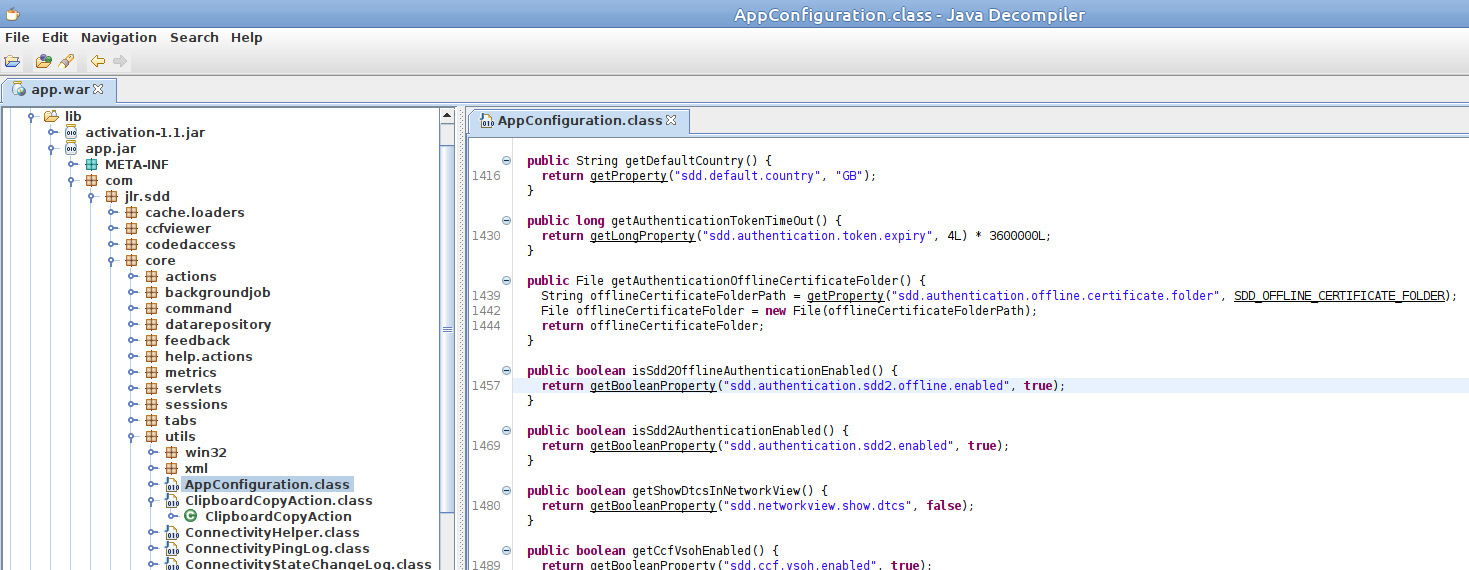The width and height of the screenshot is (1469, 570).
Task: Collapse the lib folder node
Action: (31, 116)
